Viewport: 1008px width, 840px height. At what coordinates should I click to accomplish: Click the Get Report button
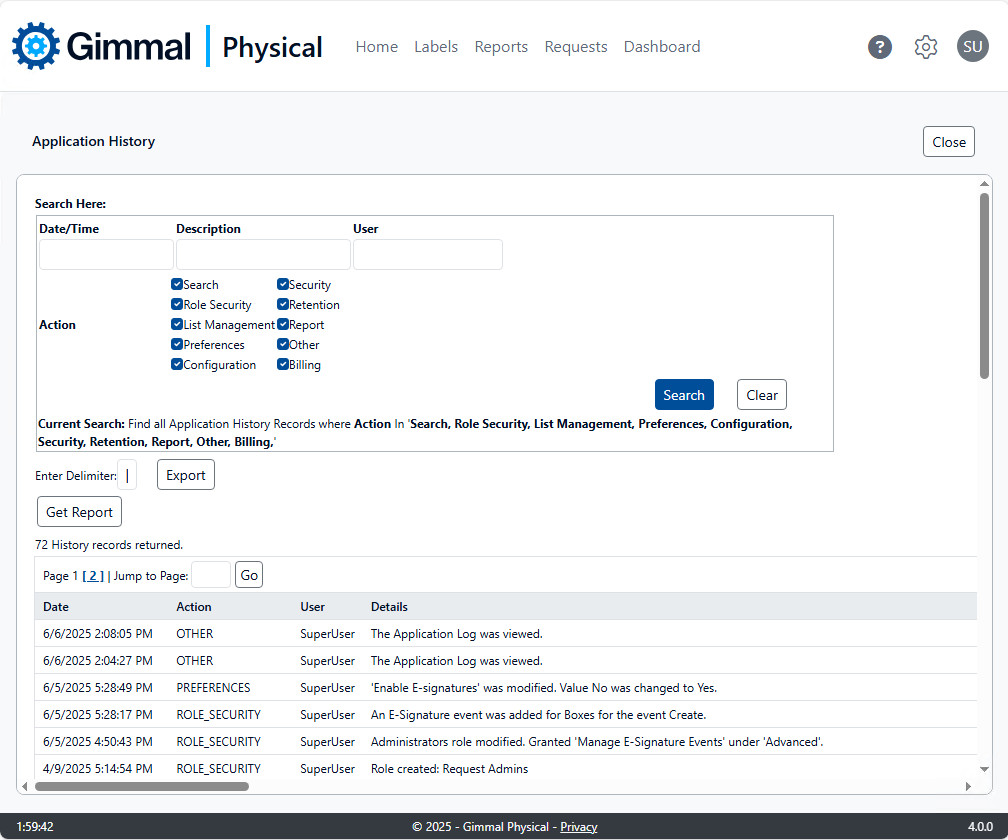[x=79, y=512]
